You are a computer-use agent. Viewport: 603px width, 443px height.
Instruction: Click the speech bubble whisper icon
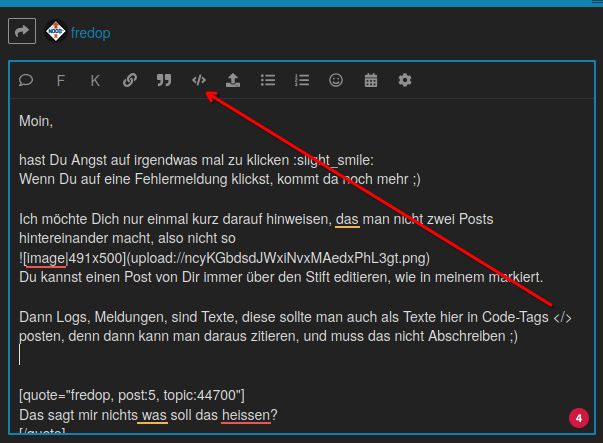tap(26, 80)
